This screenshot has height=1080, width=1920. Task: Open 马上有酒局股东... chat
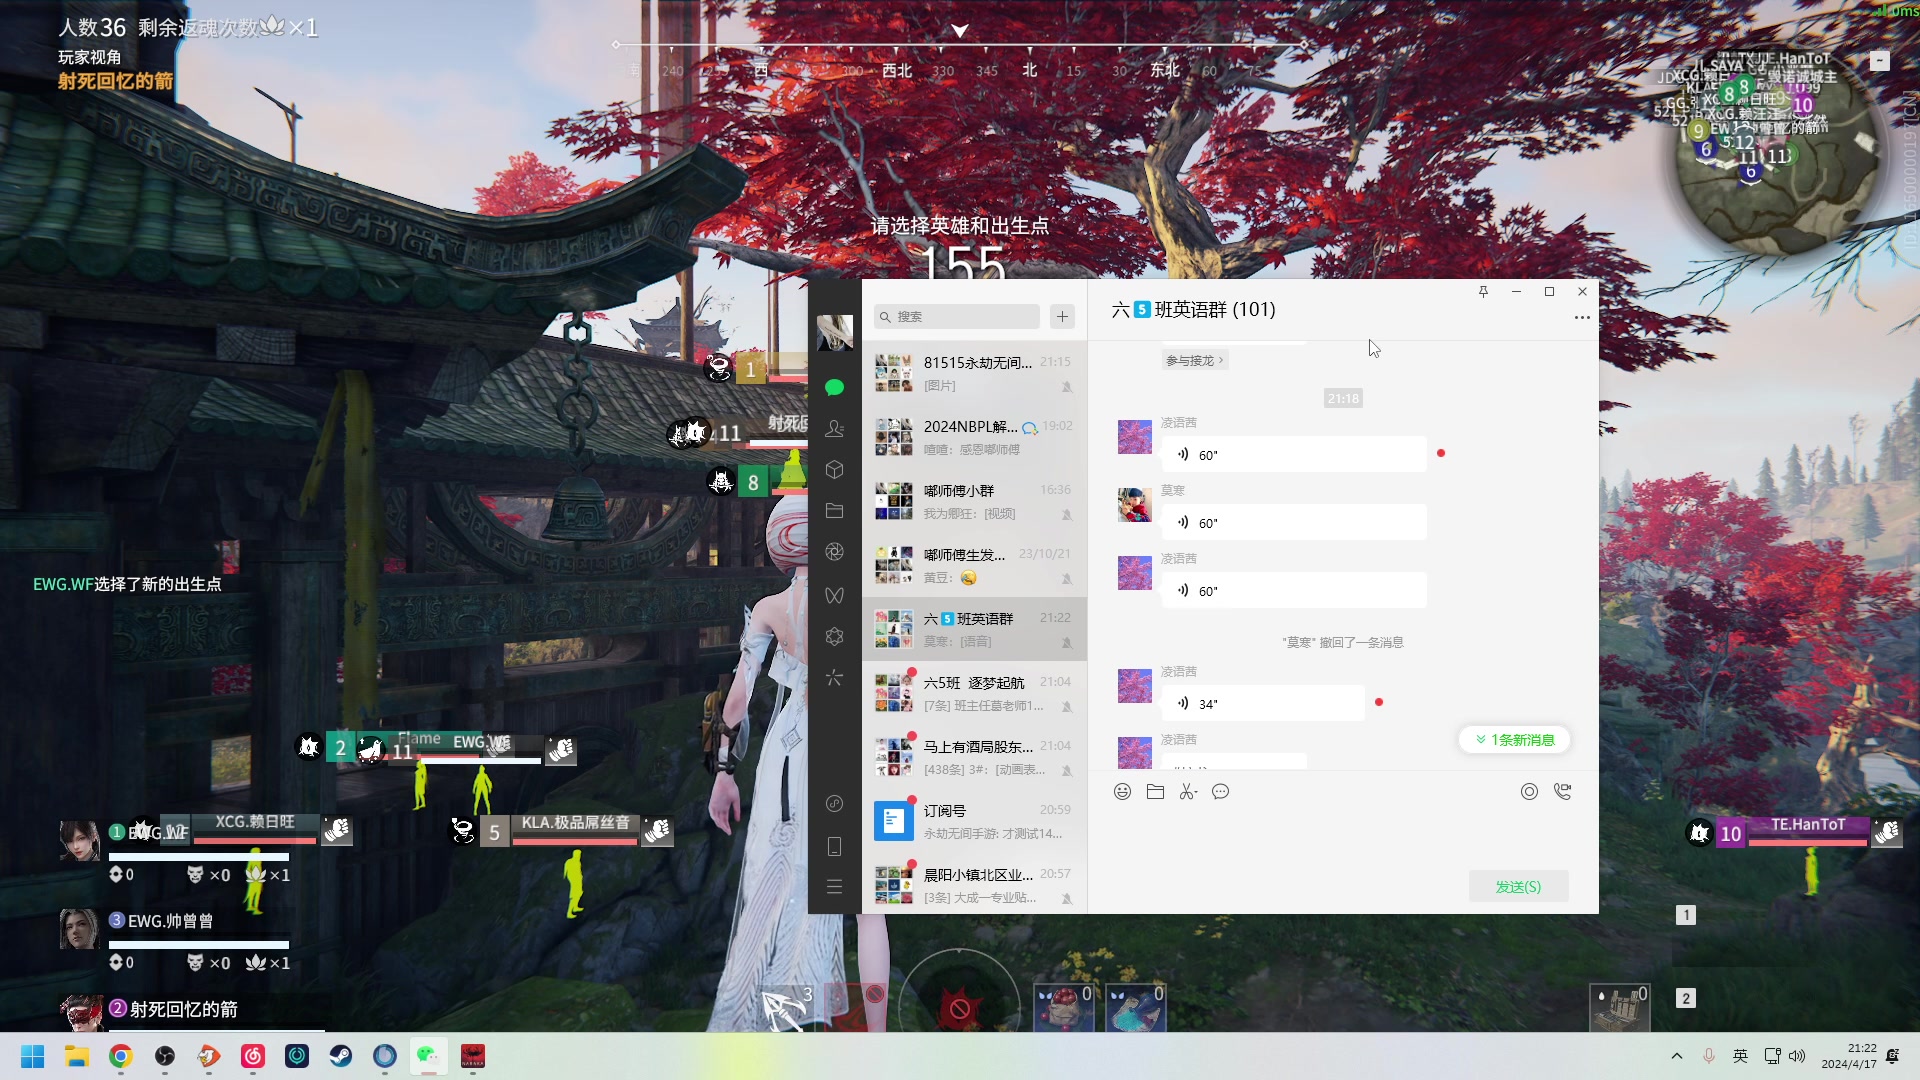974,757
